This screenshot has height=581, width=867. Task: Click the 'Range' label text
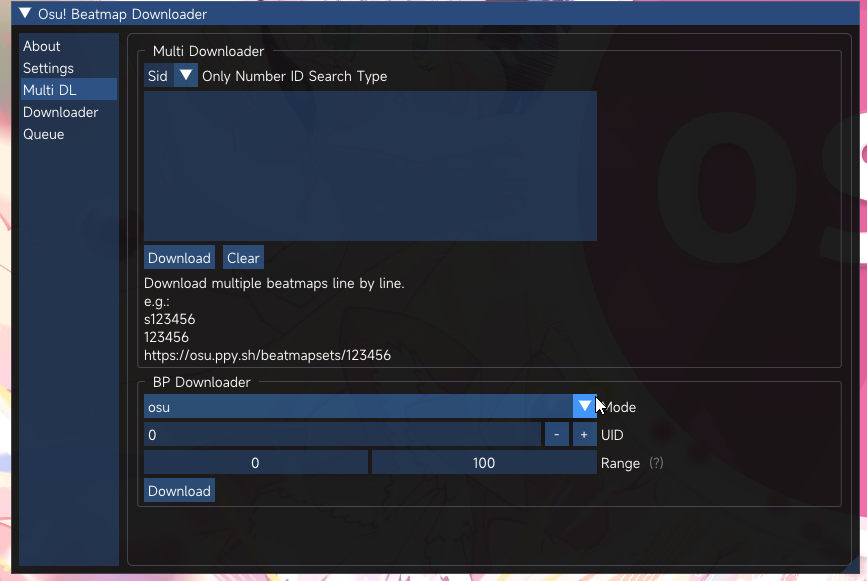(620, 463)
